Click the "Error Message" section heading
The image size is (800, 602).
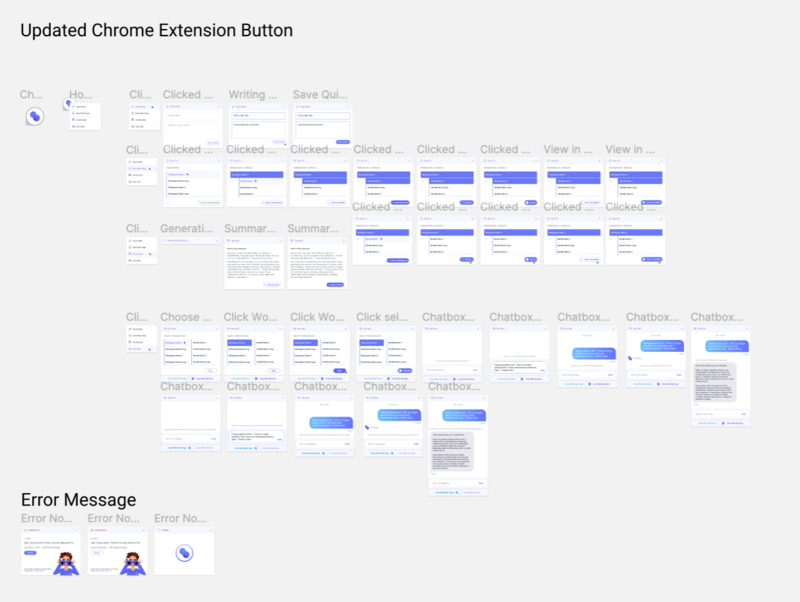tap(78, 500)
